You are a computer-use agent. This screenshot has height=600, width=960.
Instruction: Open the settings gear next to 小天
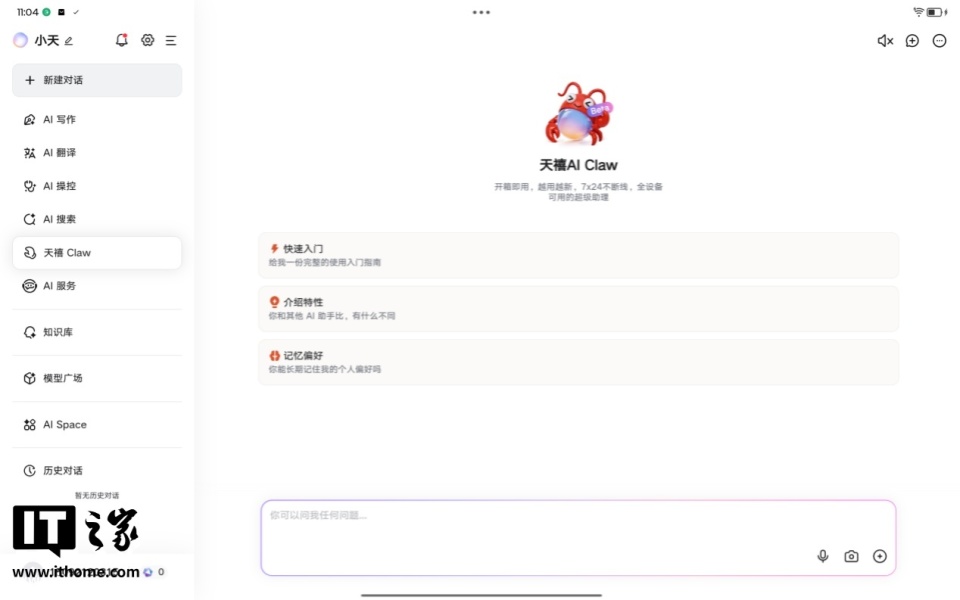tap(147, 40)
